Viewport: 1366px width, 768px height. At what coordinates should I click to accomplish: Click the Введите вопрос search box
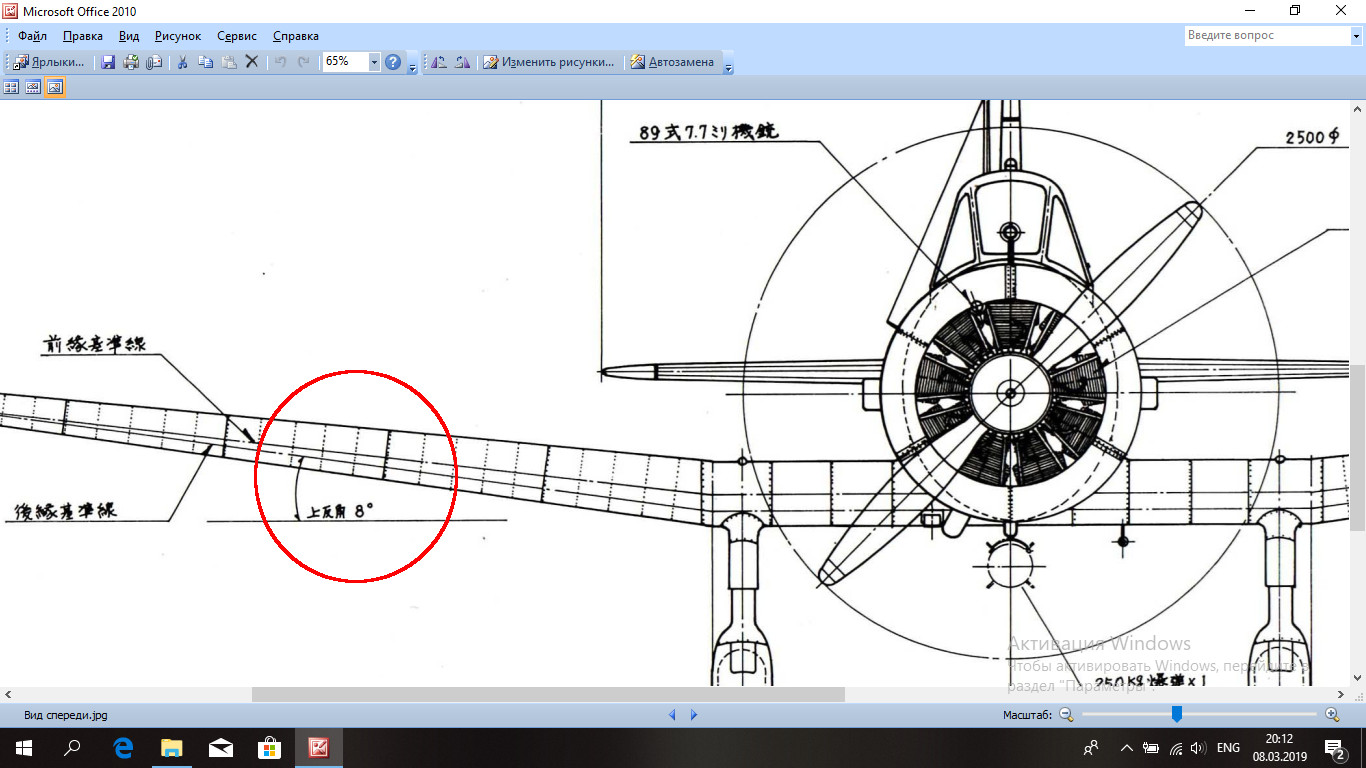click(x=1266, y=36)
